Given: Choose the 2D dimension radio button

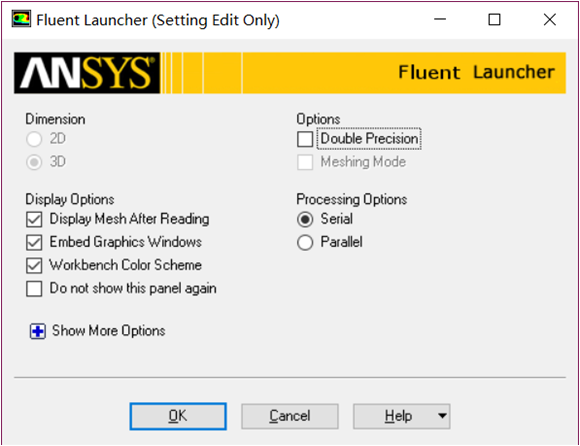Looking at the screenshot, I should [x=34, y=139].
